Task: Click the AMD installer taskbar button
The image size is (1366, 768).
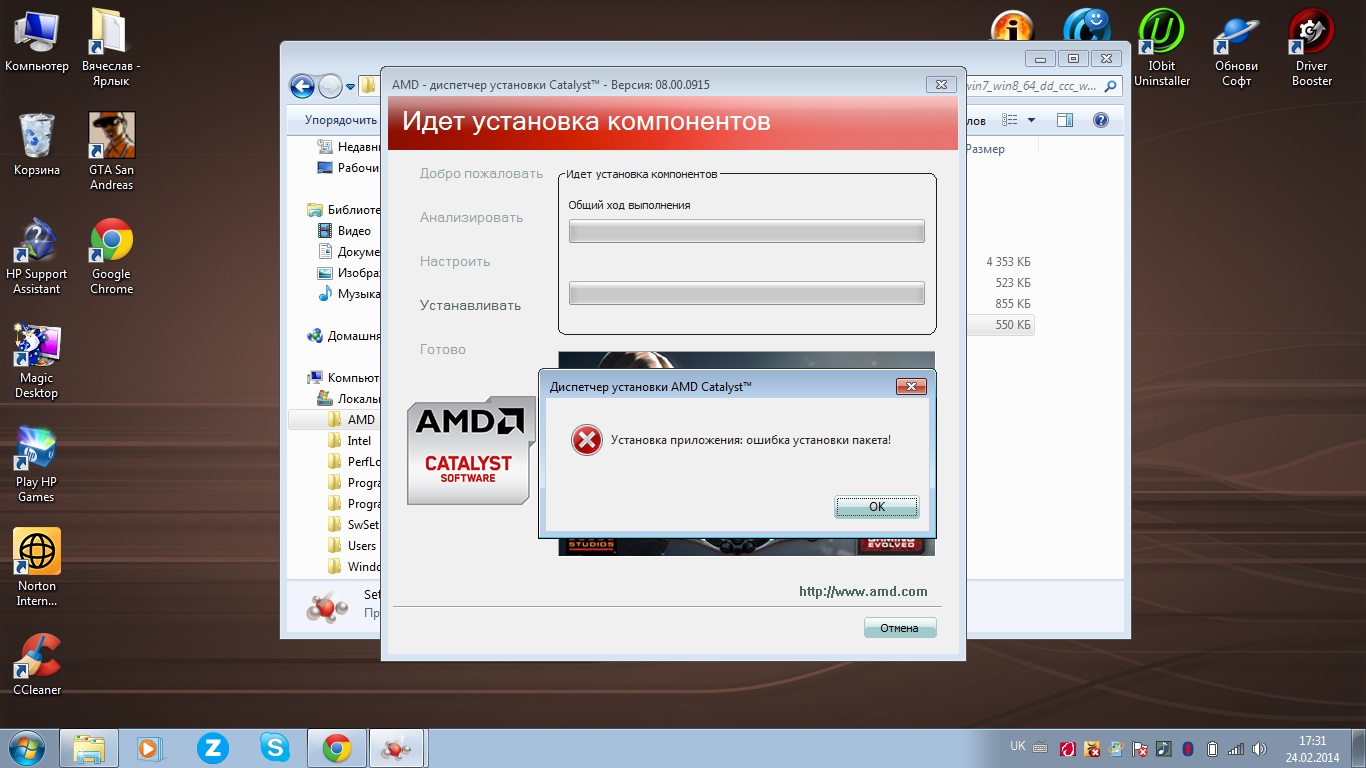Action: pyautogui.click(x=398, y=748)
